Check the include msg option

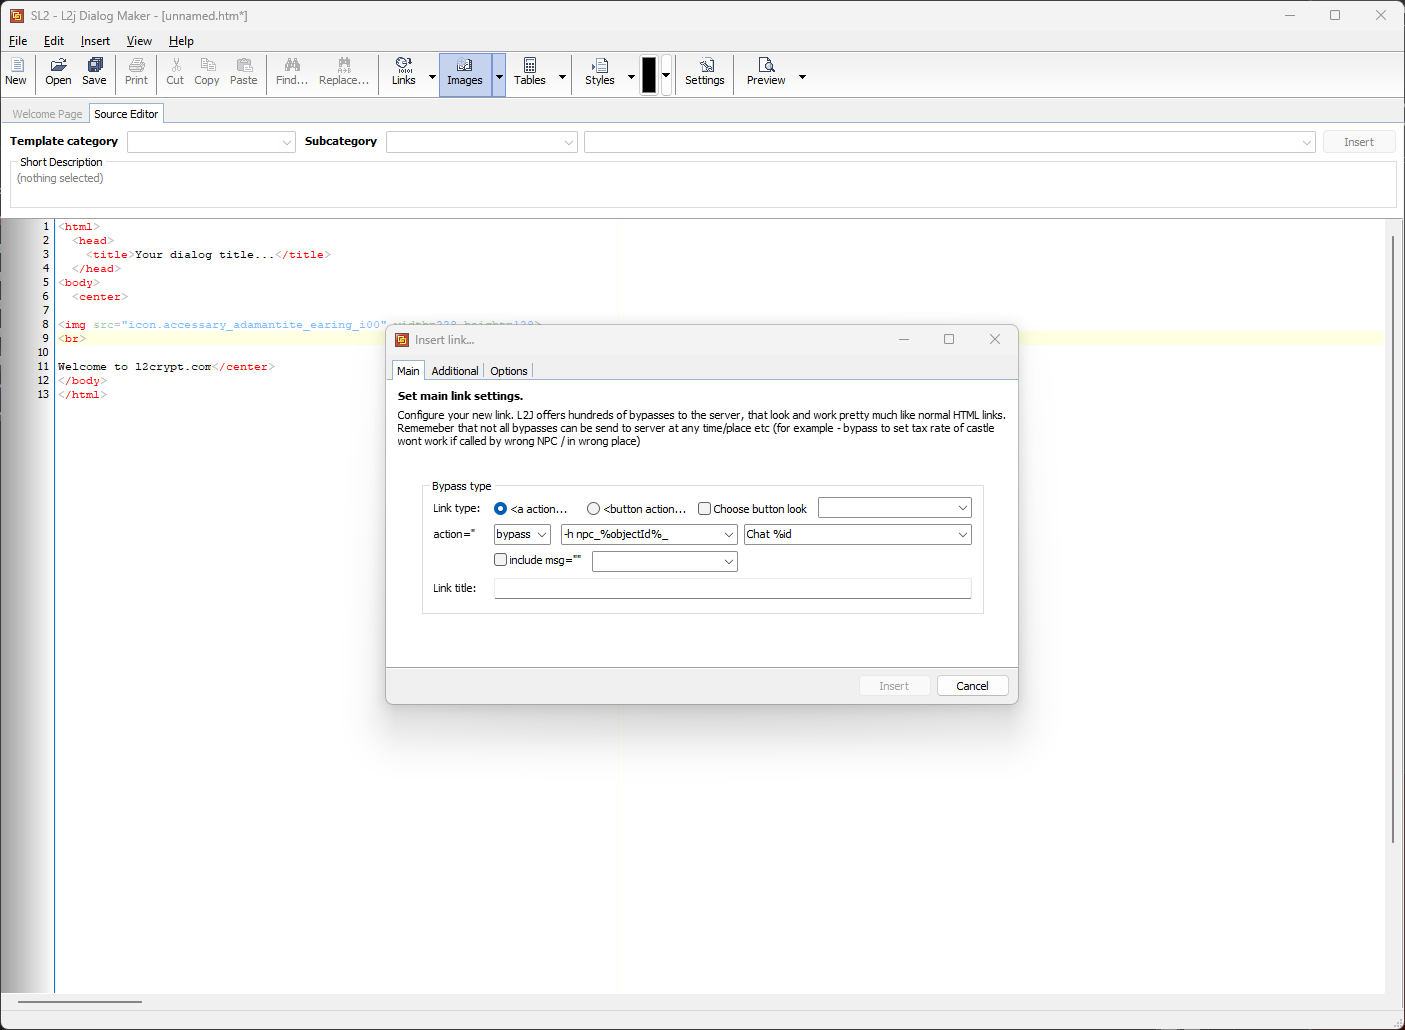(500, 559)
